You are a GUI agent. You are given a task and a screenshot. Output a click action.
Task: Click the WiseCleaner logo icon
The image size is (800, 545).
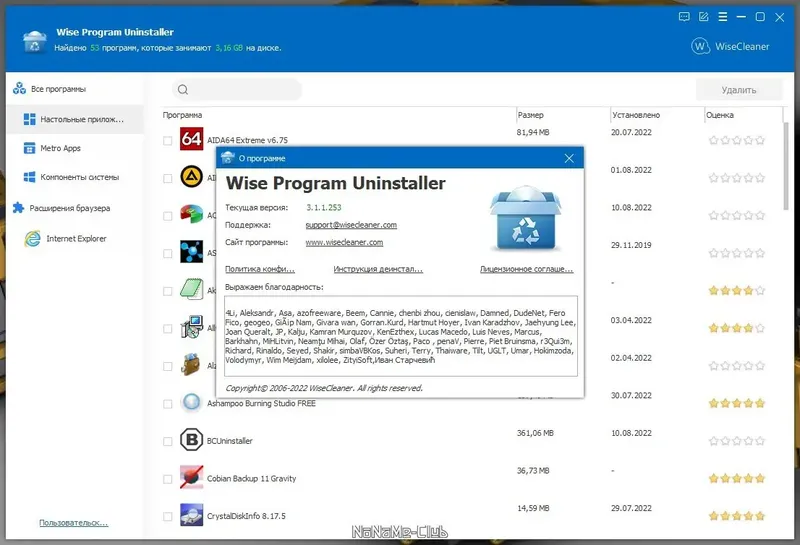tap(701, 46)
